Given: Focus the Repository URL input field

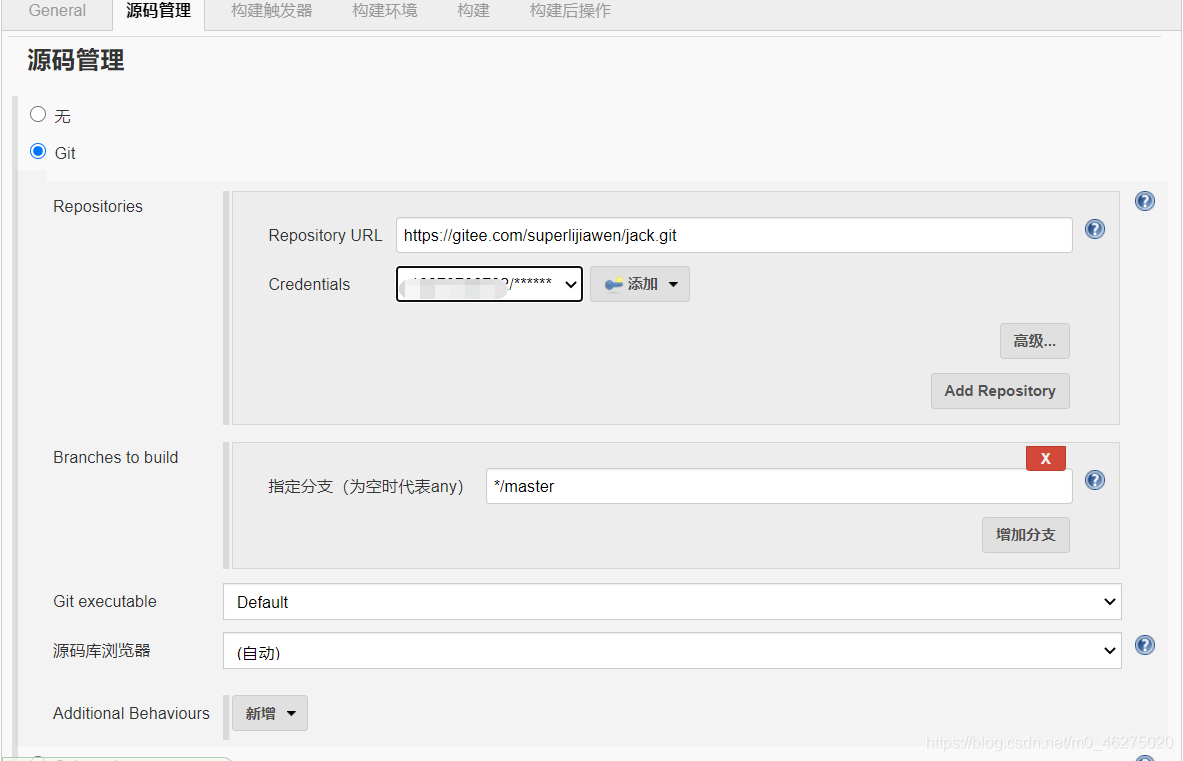Looking at the screenshot, I should click(x=734, y=235).
